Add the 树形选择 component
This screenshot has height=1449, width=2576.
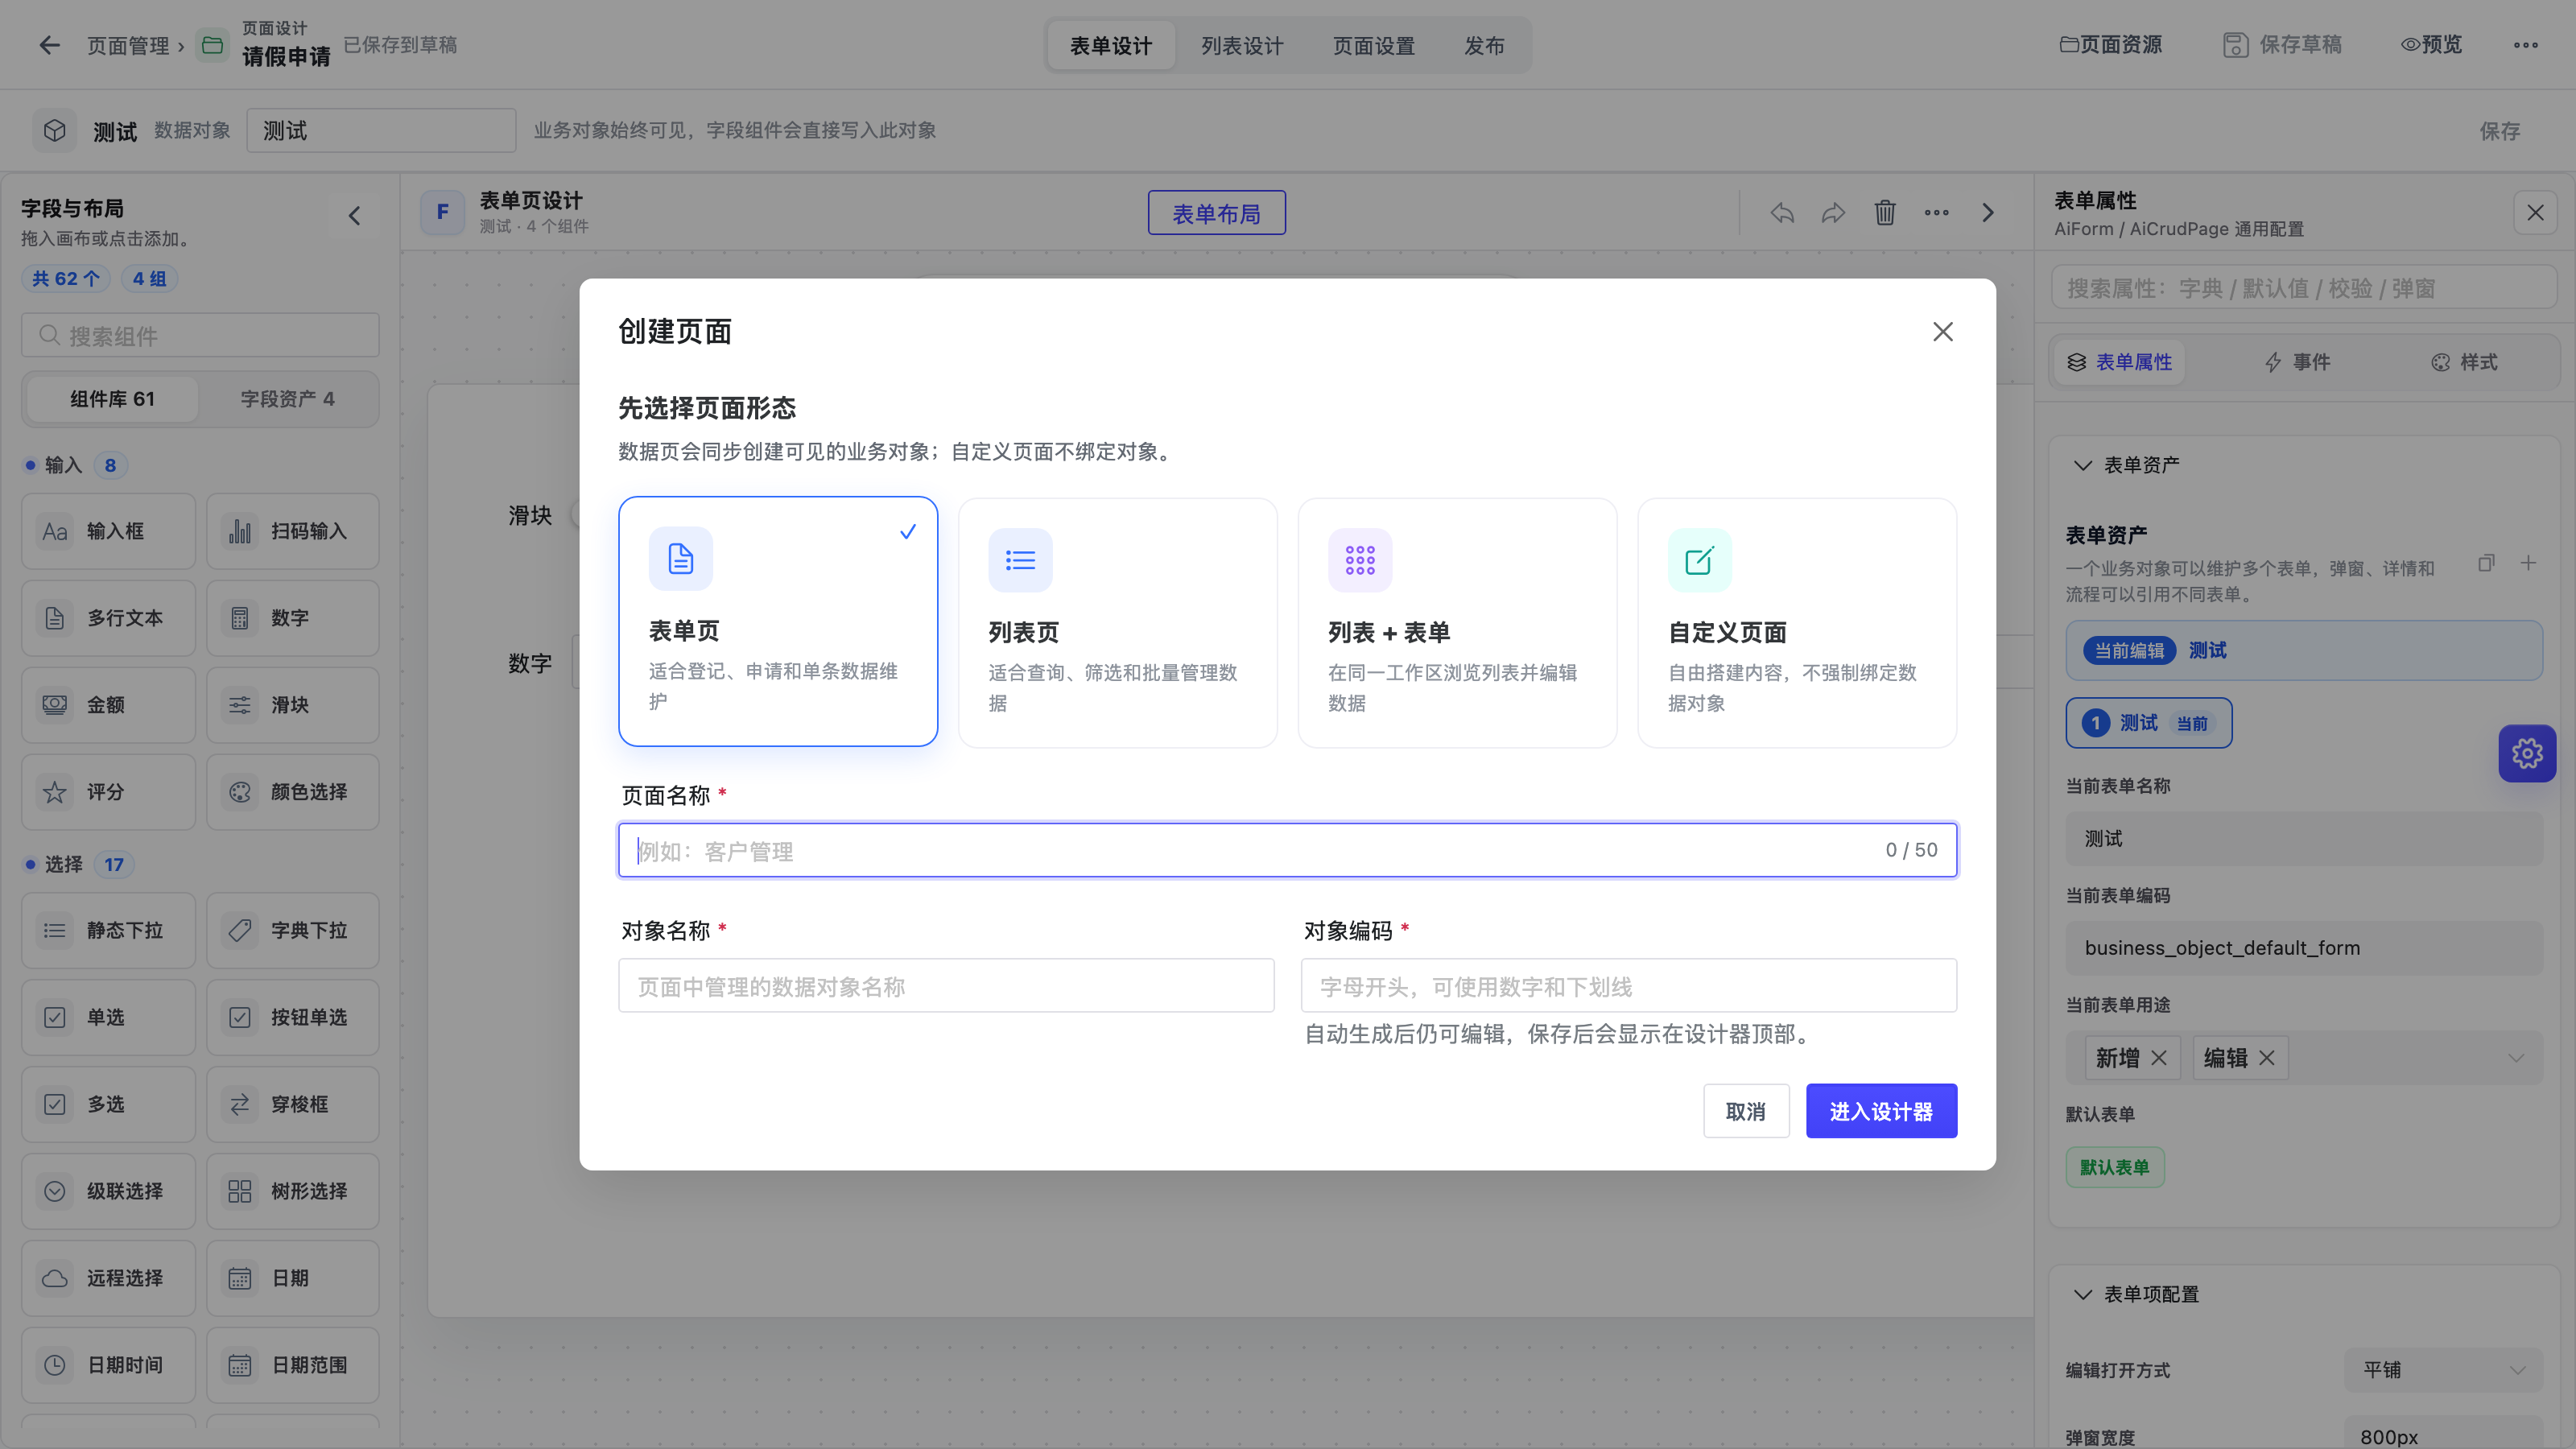click(293, 1191)
